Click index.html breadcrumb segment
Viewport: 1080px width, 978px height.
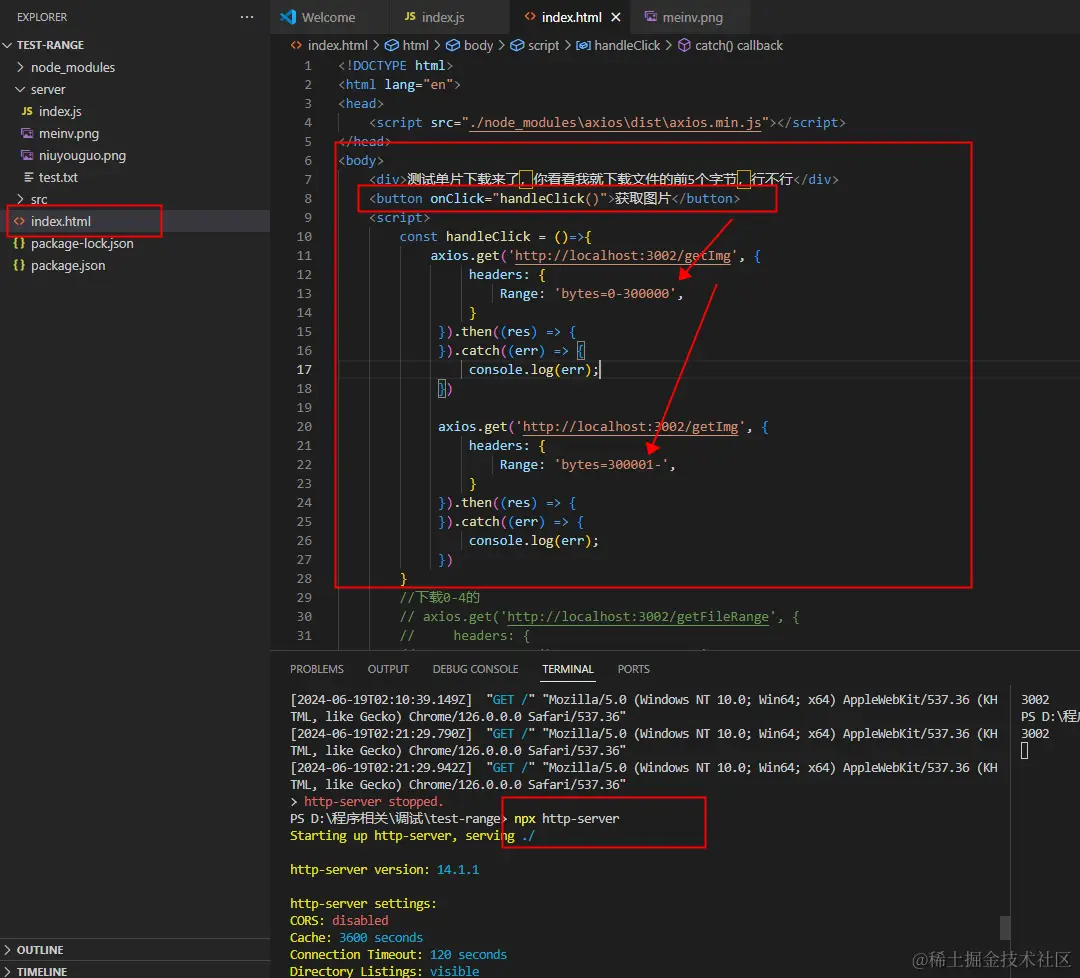pos(338,45)
